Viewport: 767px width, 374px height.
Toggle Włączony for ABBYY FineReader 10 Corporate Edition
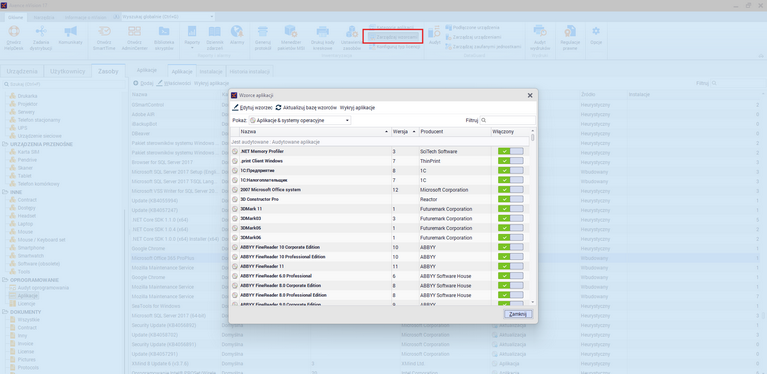click(511, 247)
